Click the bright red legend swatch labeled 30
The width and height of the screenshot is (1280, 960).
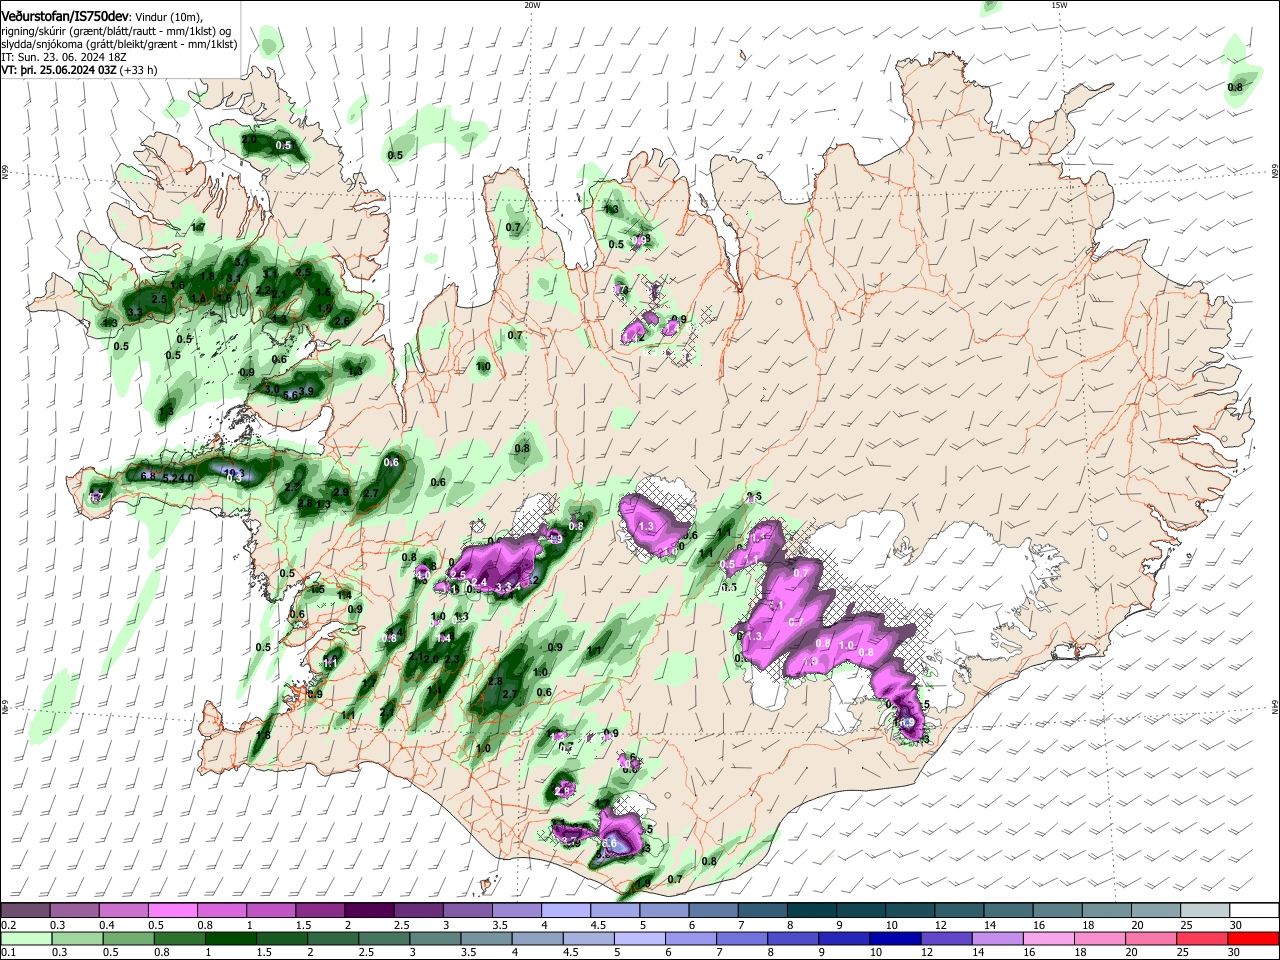tap(1255, 938)
